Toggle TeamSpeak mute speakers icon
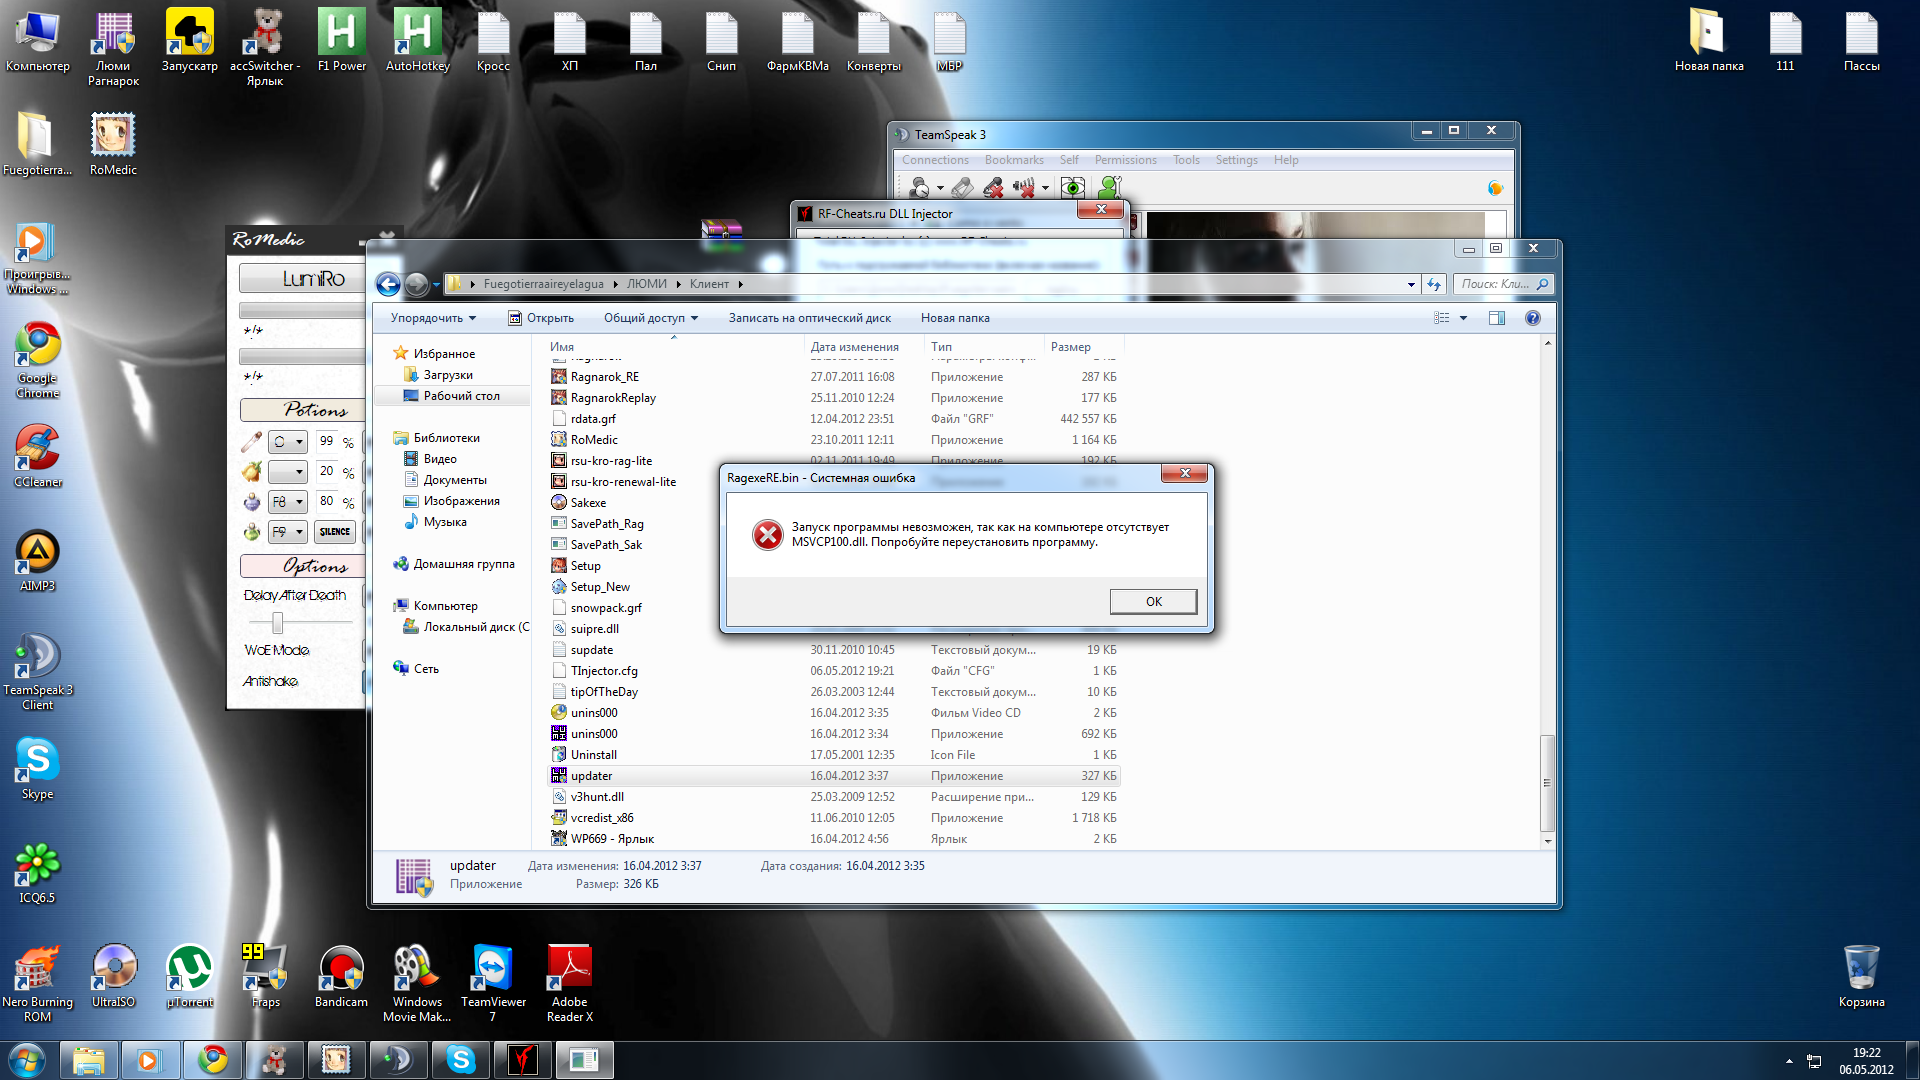The width and height of the screenshot is (1920, 1080). (x=1024, y=187)
